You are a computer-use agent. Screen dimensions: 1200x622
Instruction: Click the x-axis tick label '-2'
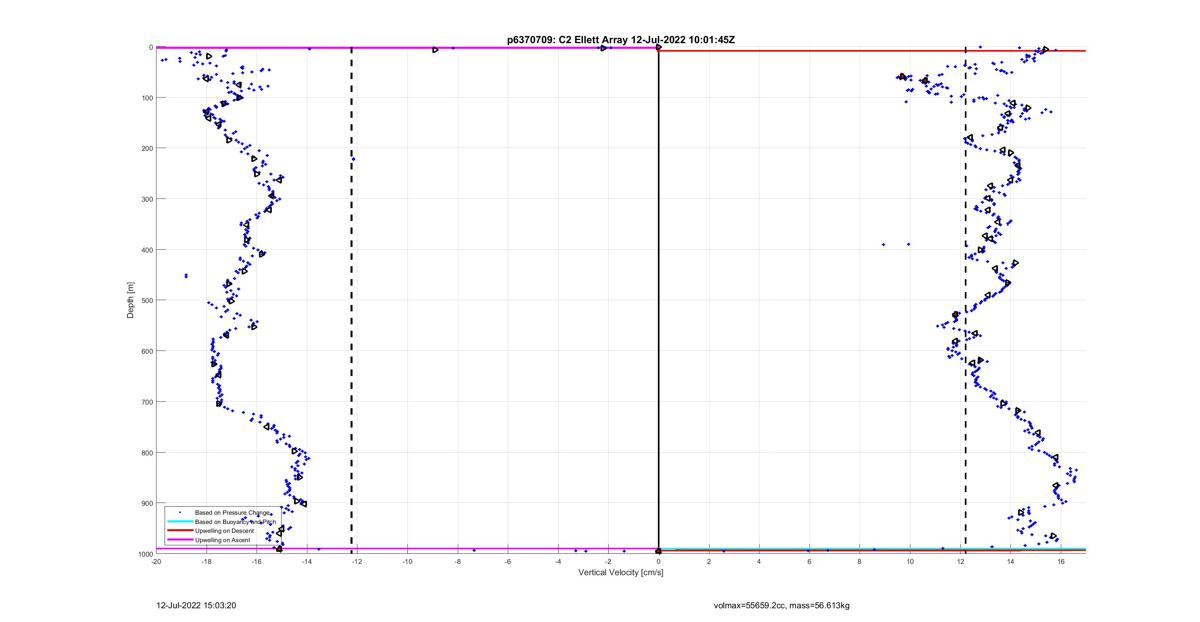(608, 562)
